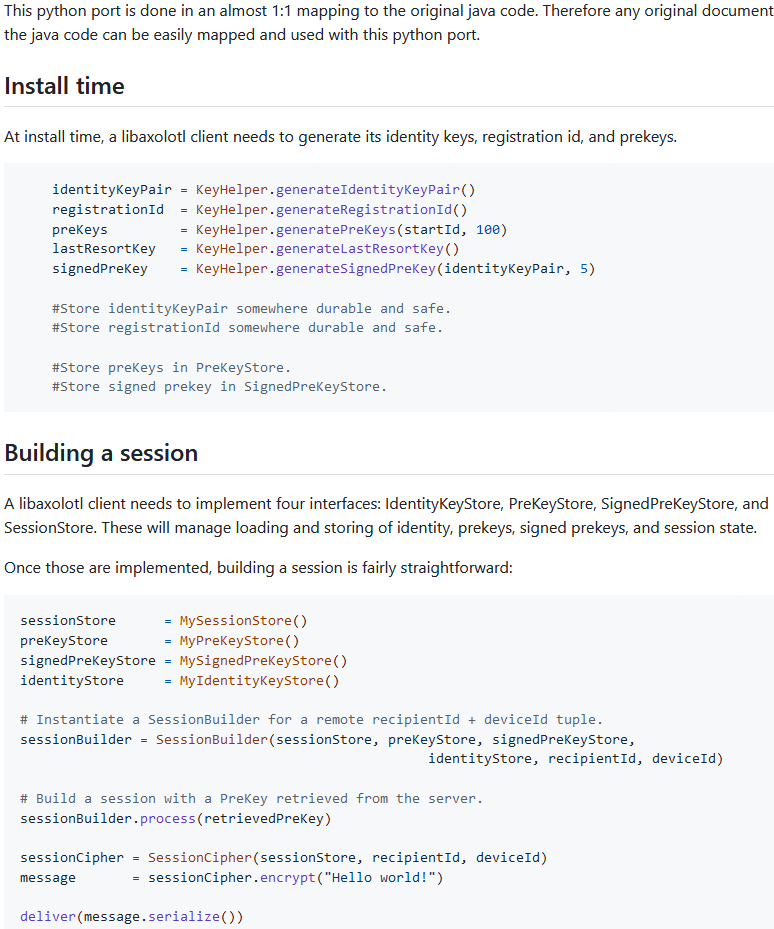Click SessionCipher constructor in code

(200, 858)
